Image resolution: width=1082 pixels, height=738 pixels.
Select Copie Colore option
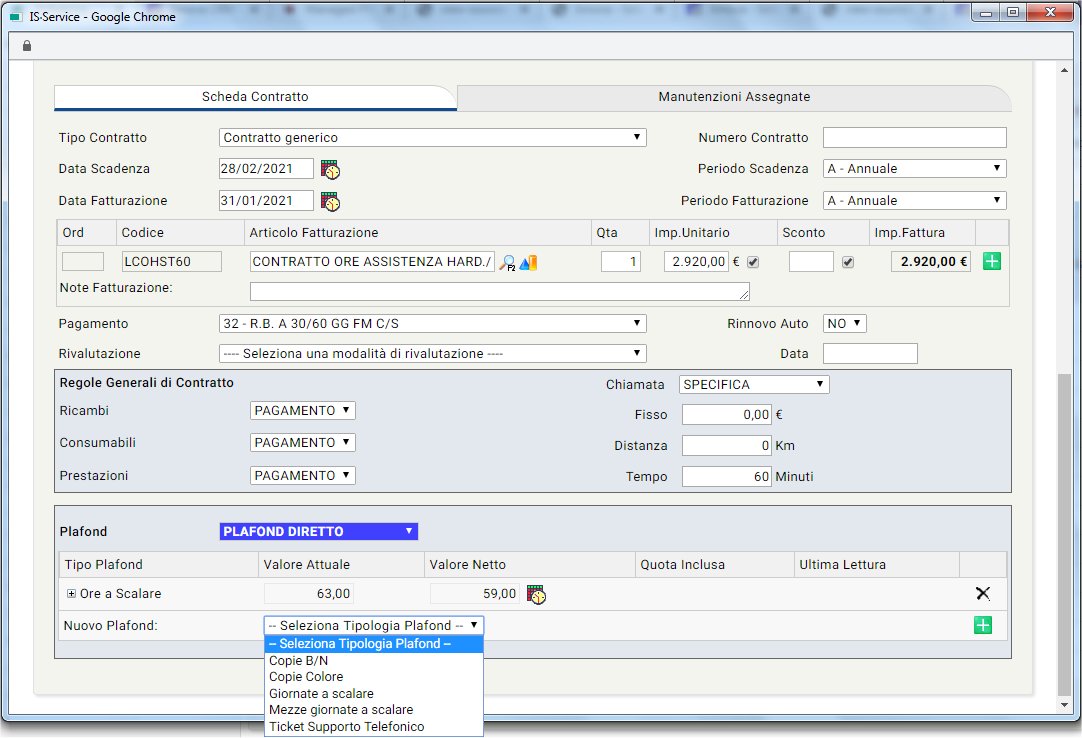(374, 677)
